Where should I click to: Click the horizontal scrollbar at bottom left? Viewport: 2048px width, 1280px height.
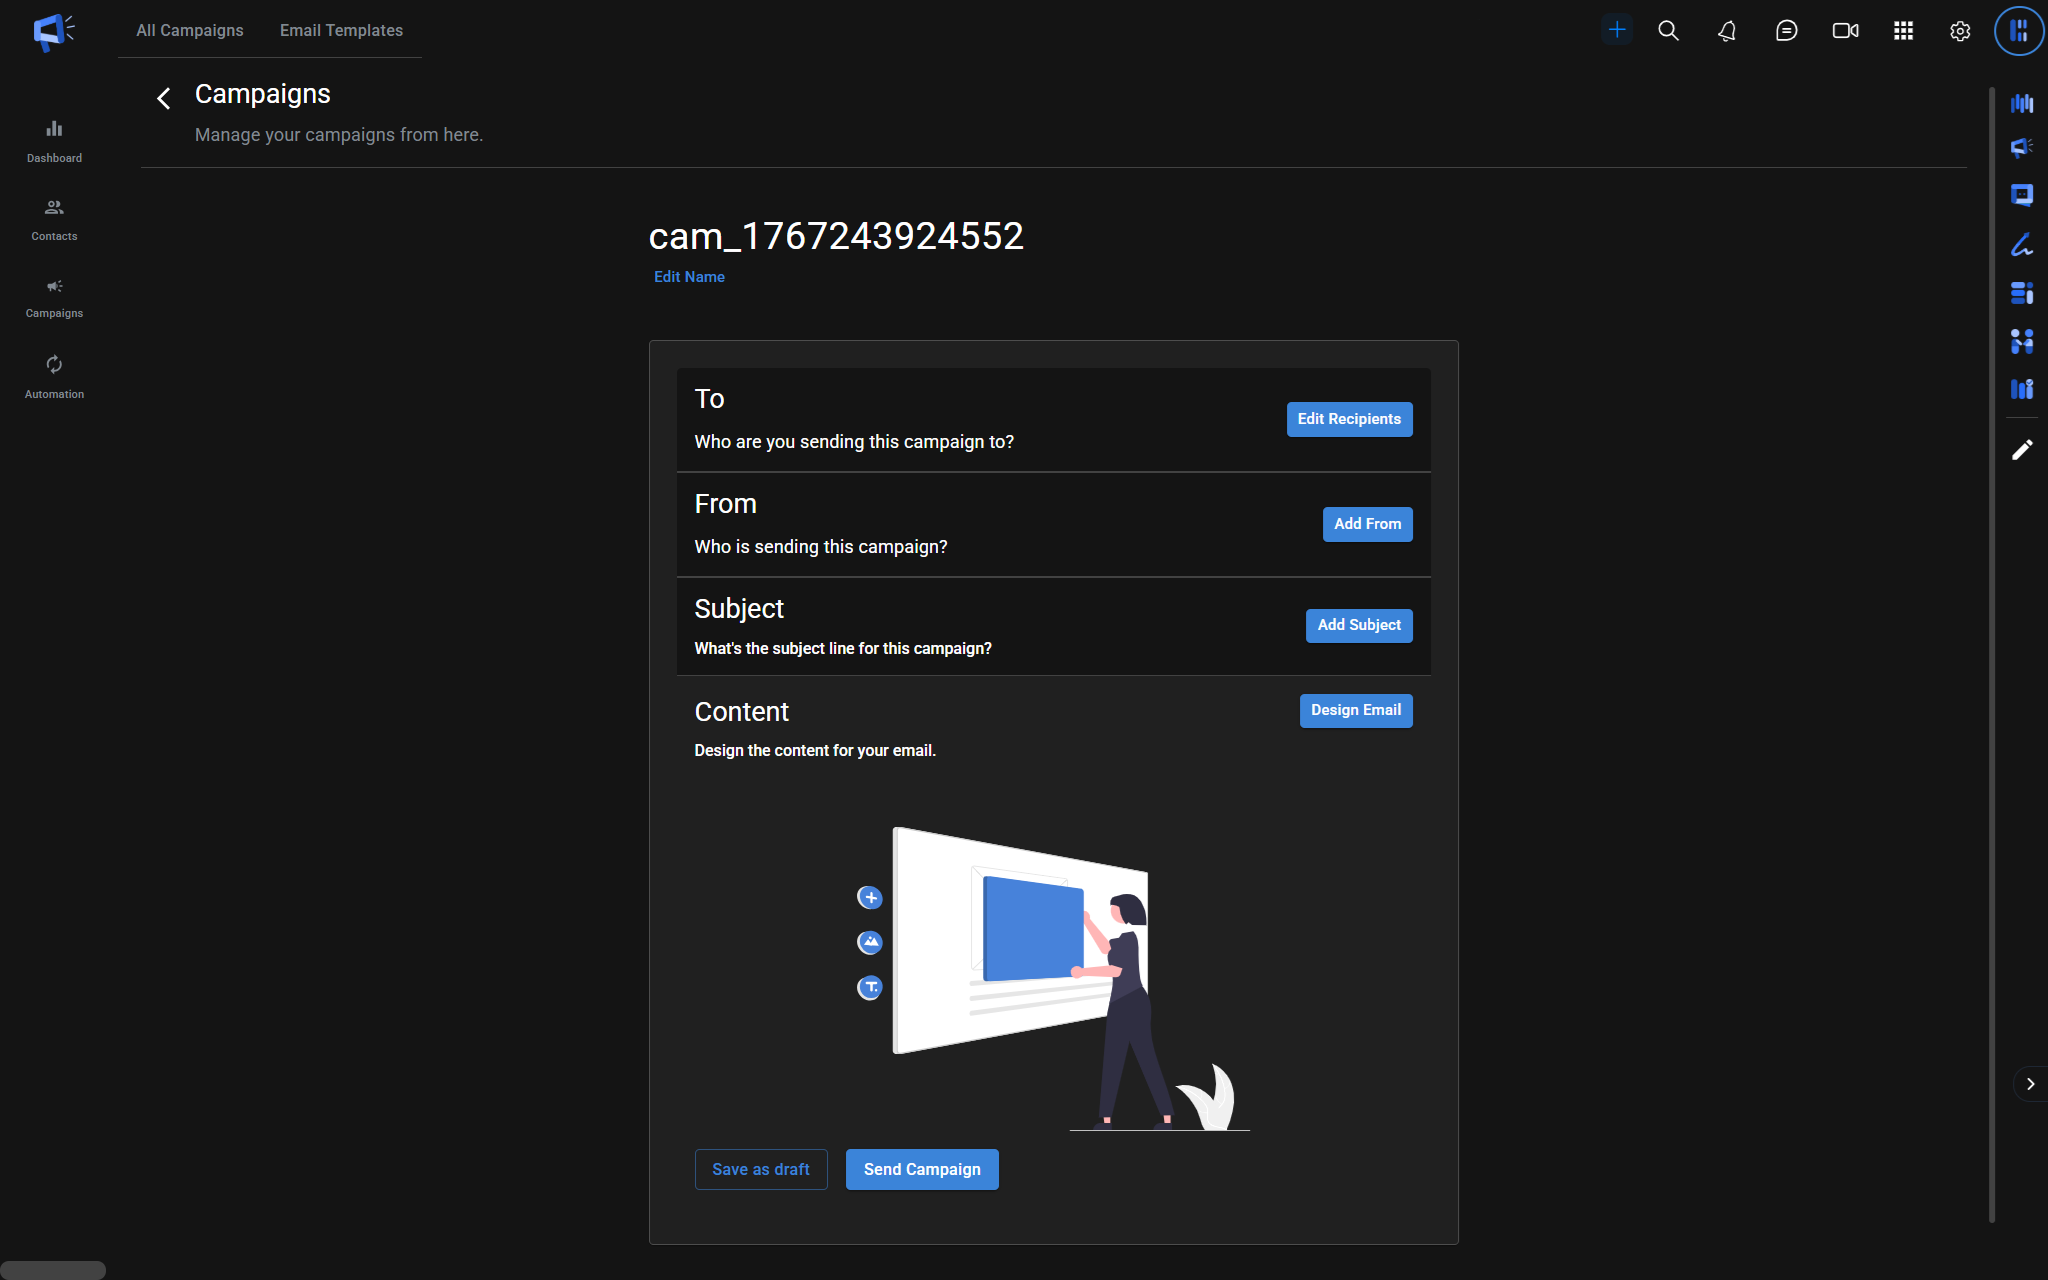tap(53, 1270)
